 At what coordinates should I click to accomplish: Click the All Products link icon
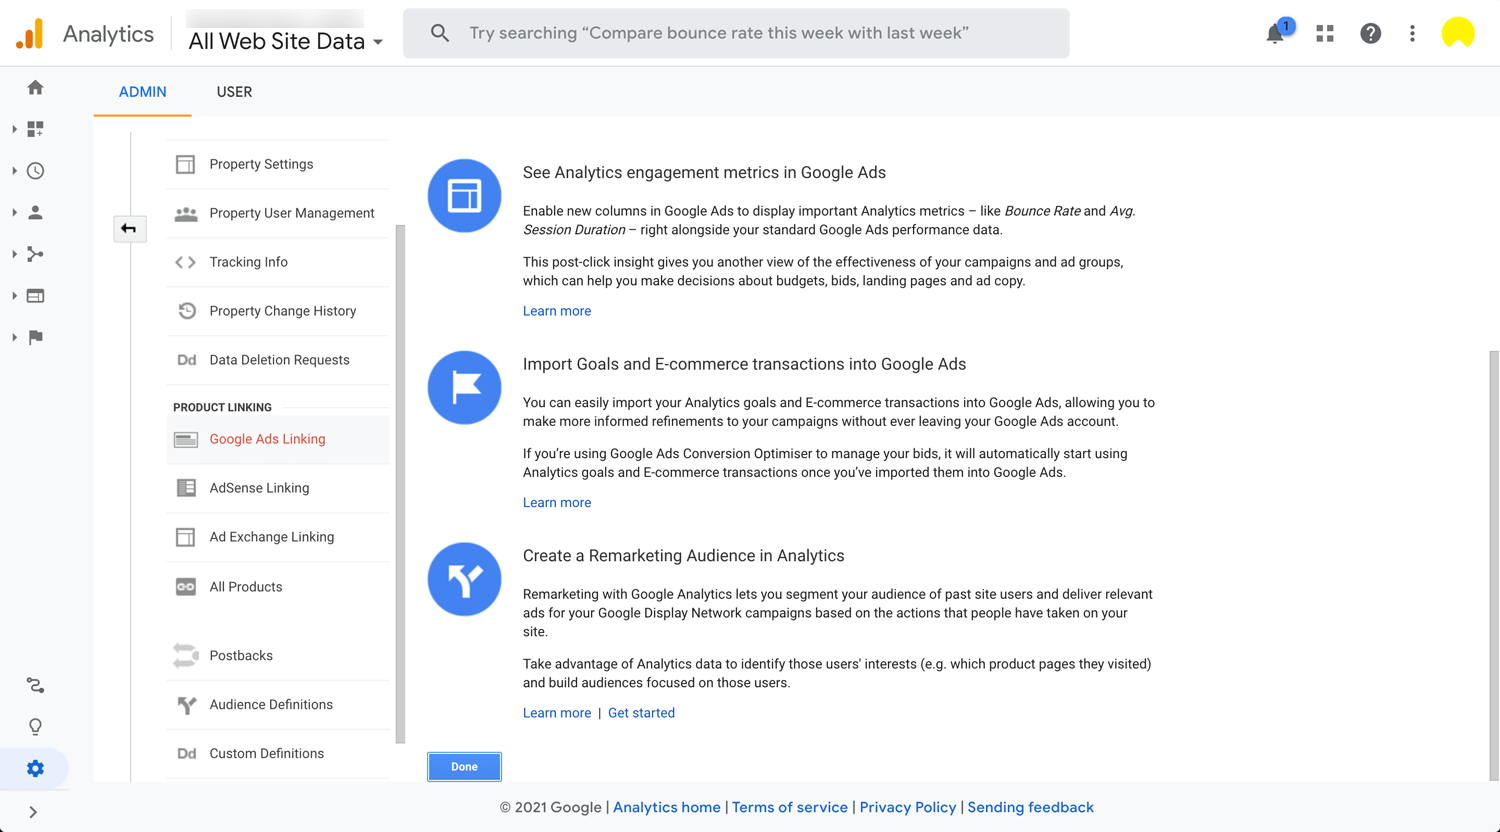pos(186,587)
